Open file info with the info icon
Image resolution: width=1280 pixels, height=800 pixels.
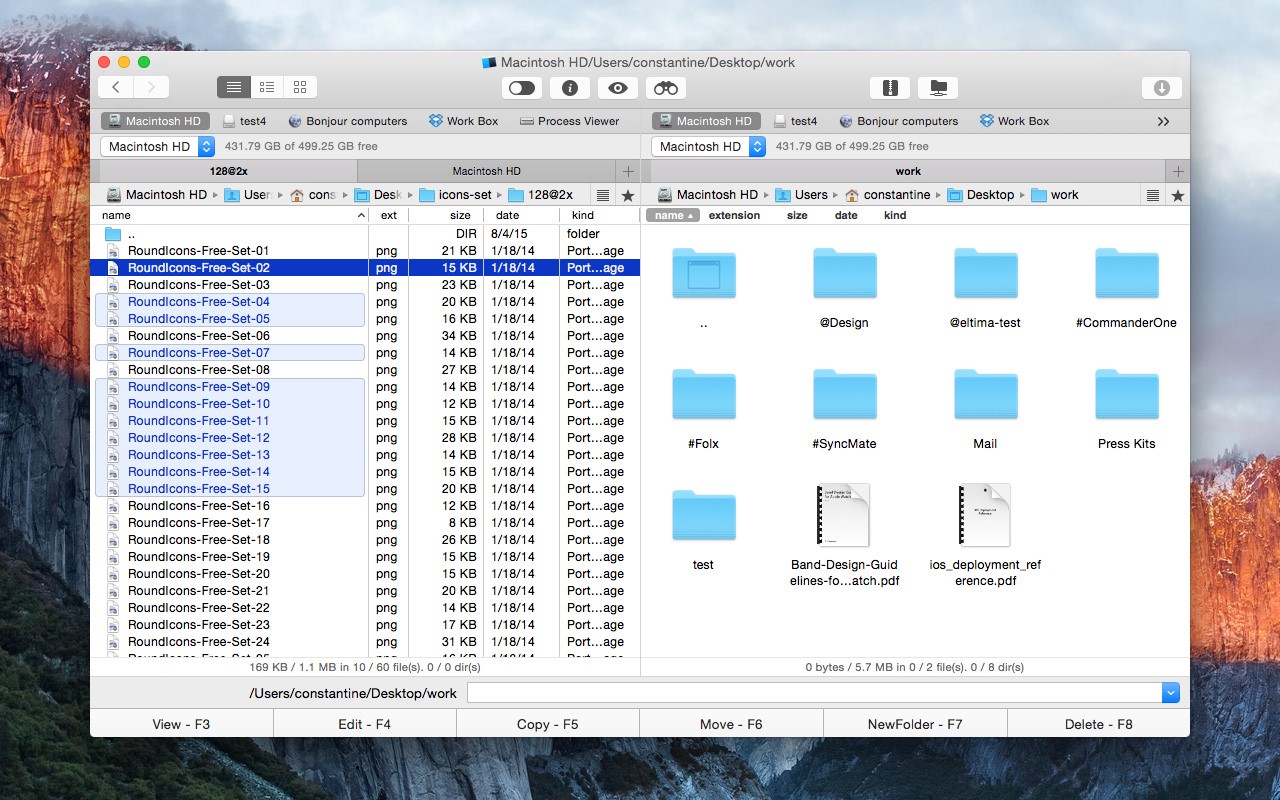tap(570, 88)
